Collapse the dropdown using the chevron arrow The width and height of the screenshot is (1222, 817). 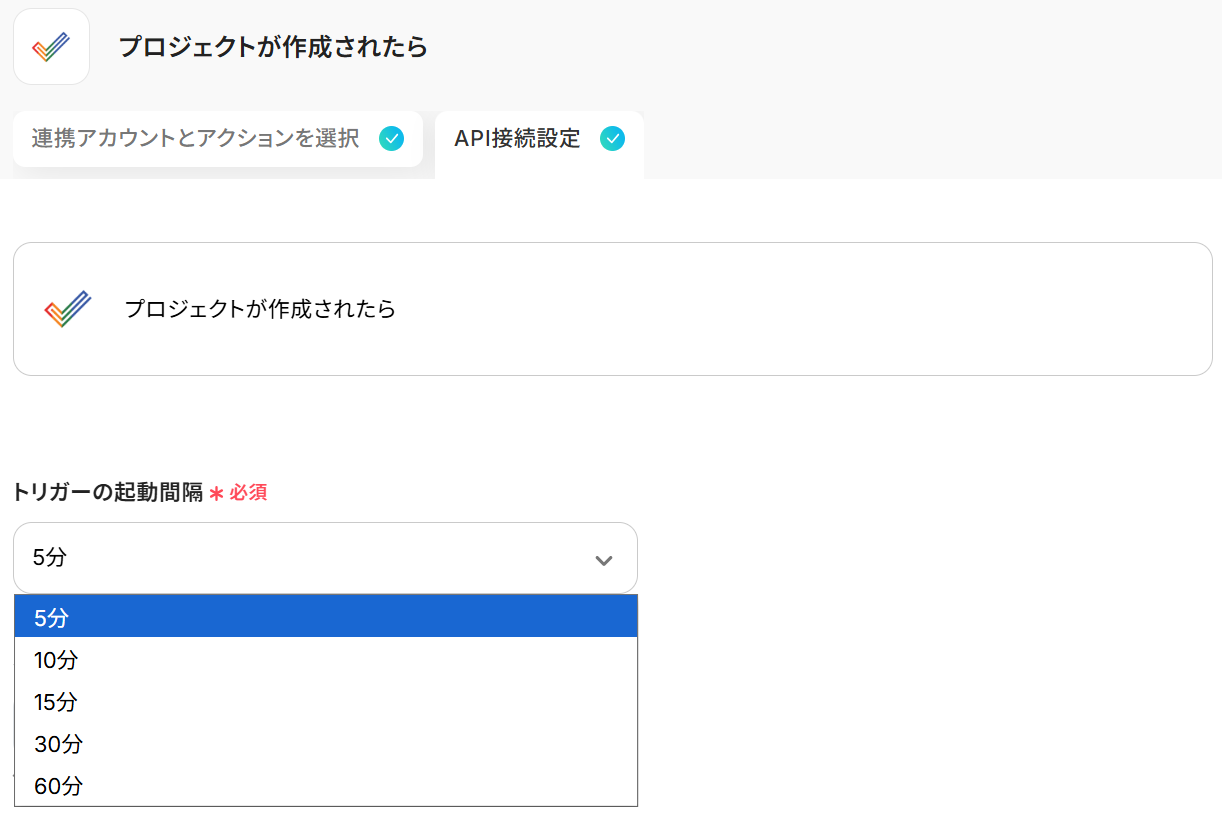(603, 560)
